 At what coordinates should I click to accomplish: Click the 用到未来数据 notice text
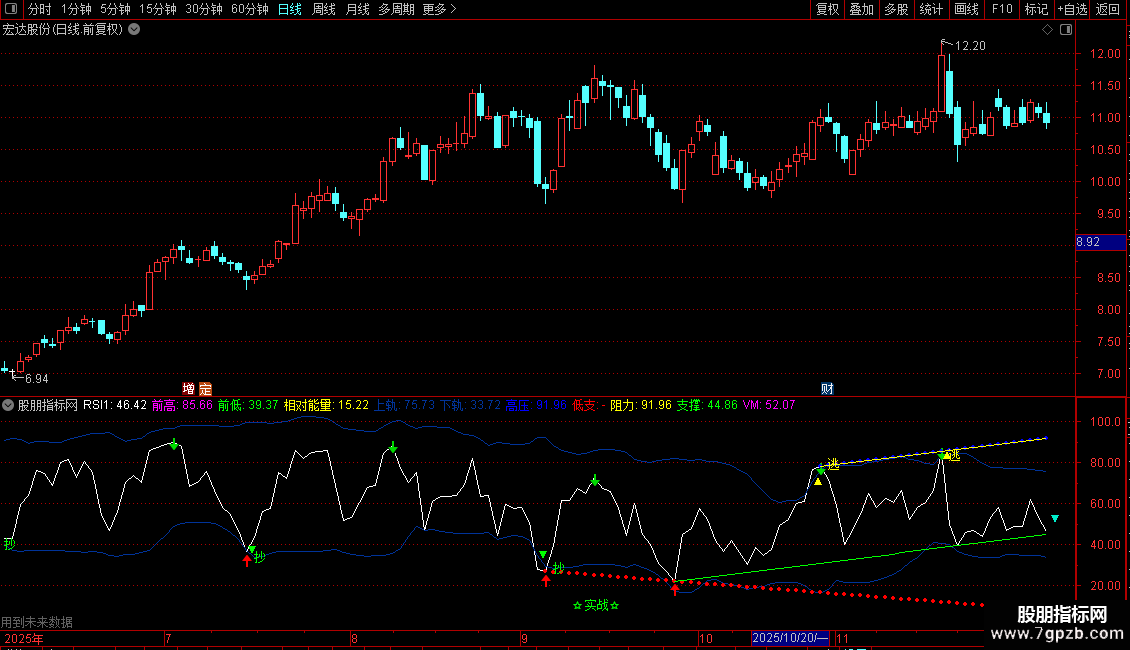[x=37, y=622]
